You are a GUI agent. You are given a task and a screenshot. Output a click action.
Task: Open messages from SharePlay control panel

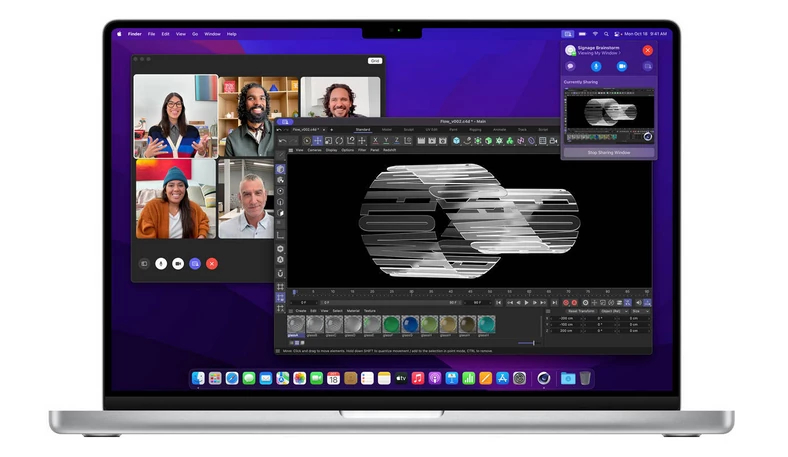(570, 66)
